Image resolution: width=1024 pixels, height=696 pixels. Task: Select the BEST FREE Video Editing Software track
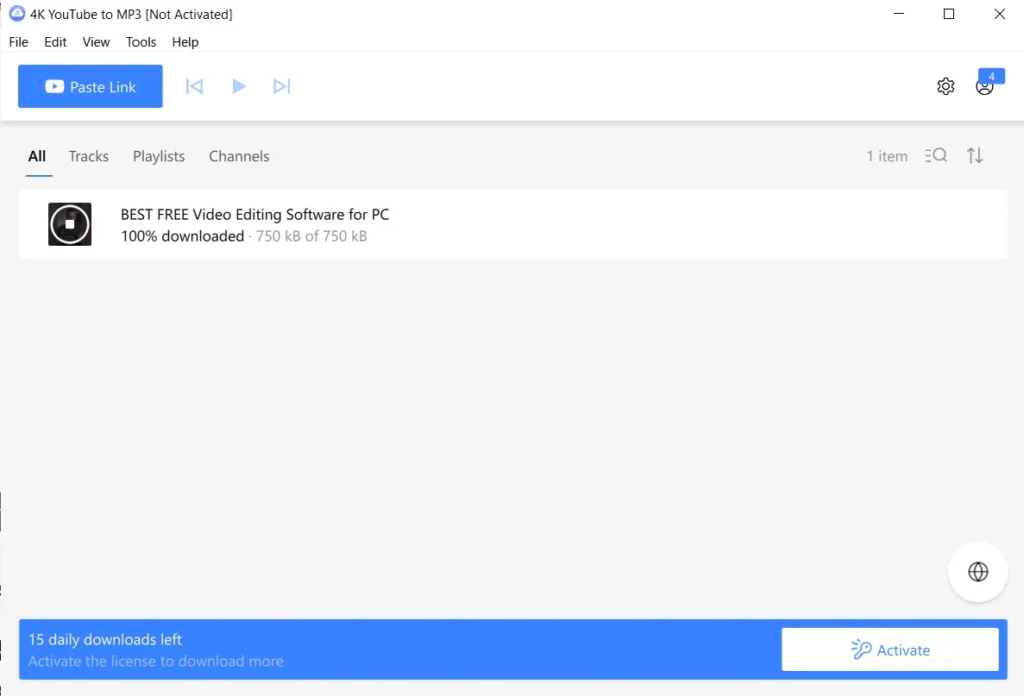tap(254, 214)
